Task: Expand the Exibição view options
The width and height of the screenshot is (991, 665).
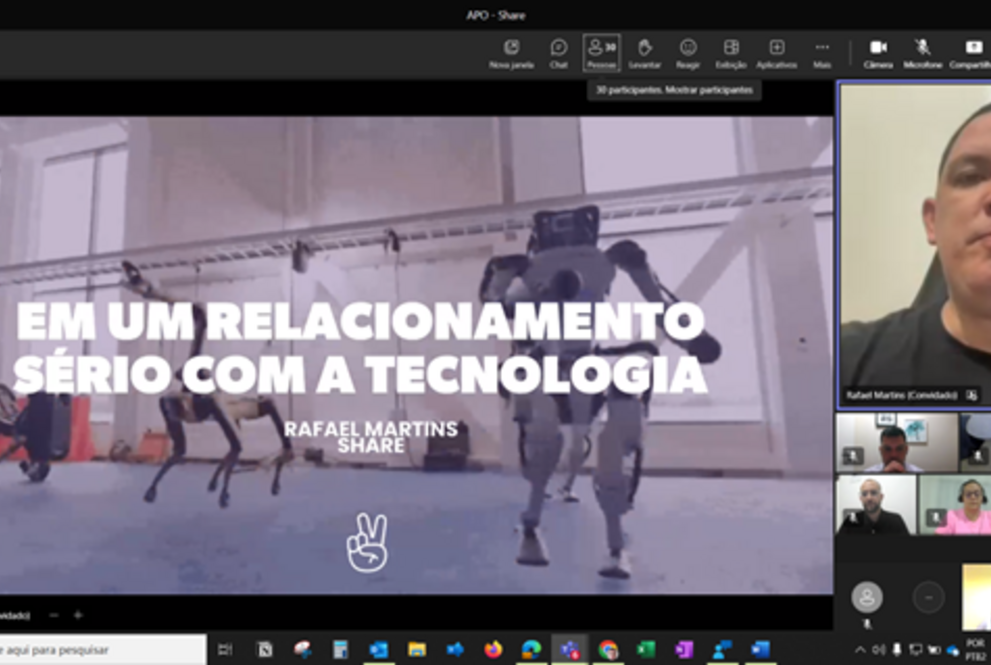Action: tap(731, 53)
